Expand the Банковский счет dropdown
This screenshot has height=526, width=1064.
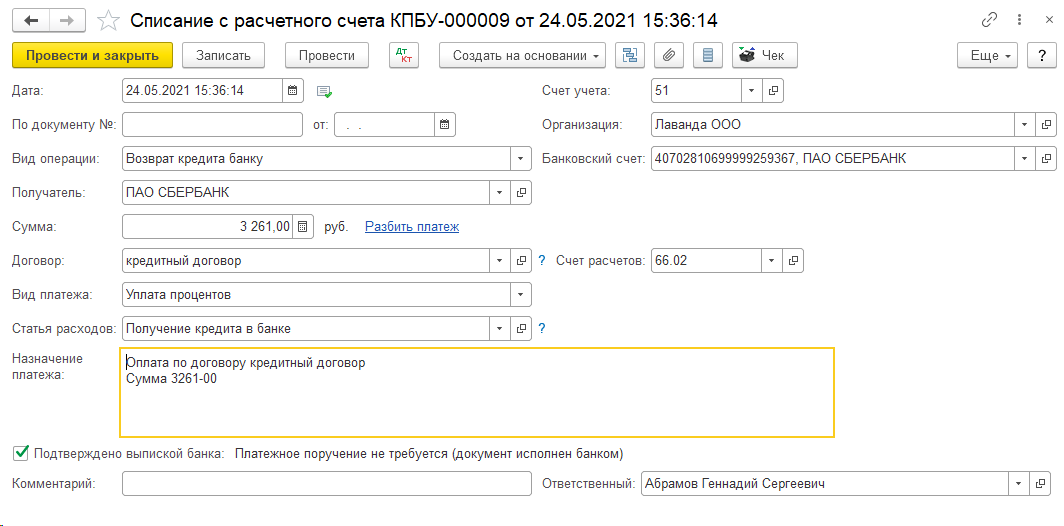(1025, 159)
